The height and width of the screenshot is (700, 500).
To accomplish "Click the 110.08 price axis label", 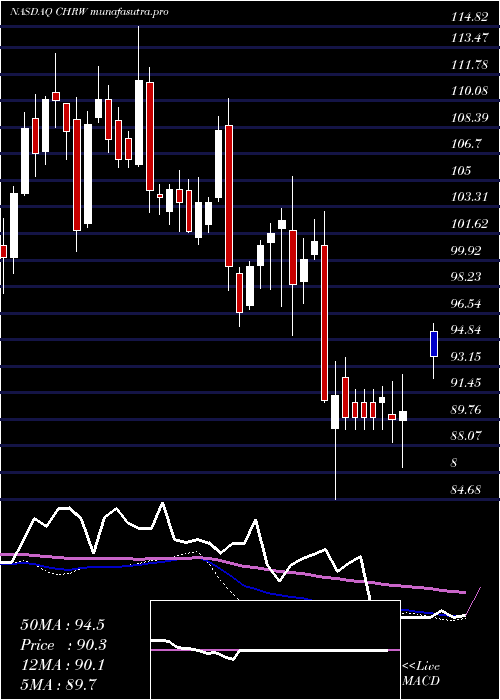I will [x=469, y=91].
